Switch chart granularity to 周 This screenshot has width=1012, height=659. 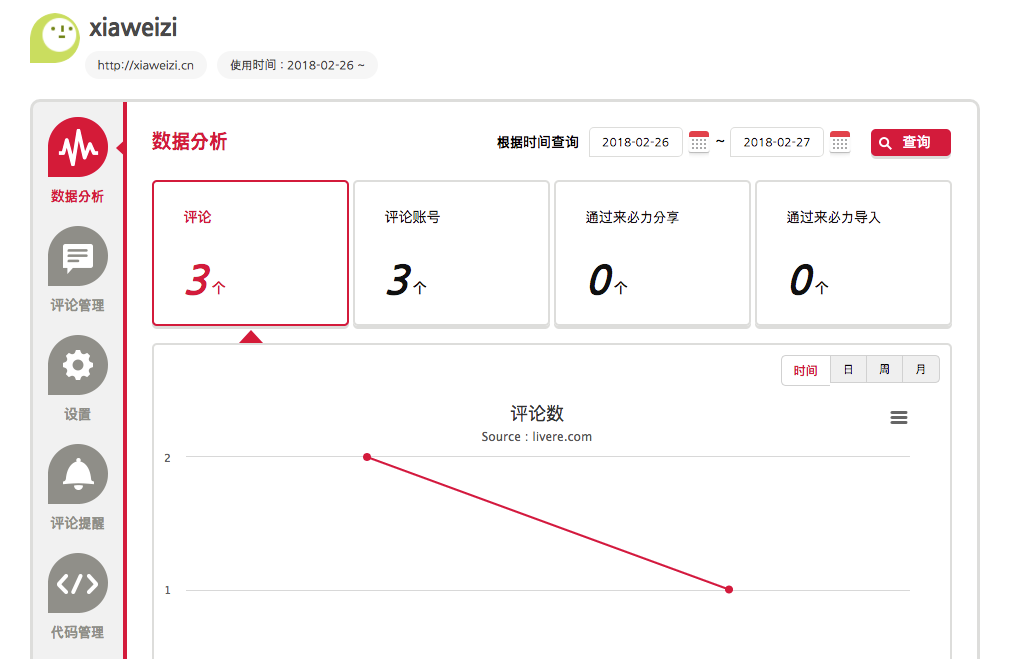pyautogui.click(x=884, y=369)
